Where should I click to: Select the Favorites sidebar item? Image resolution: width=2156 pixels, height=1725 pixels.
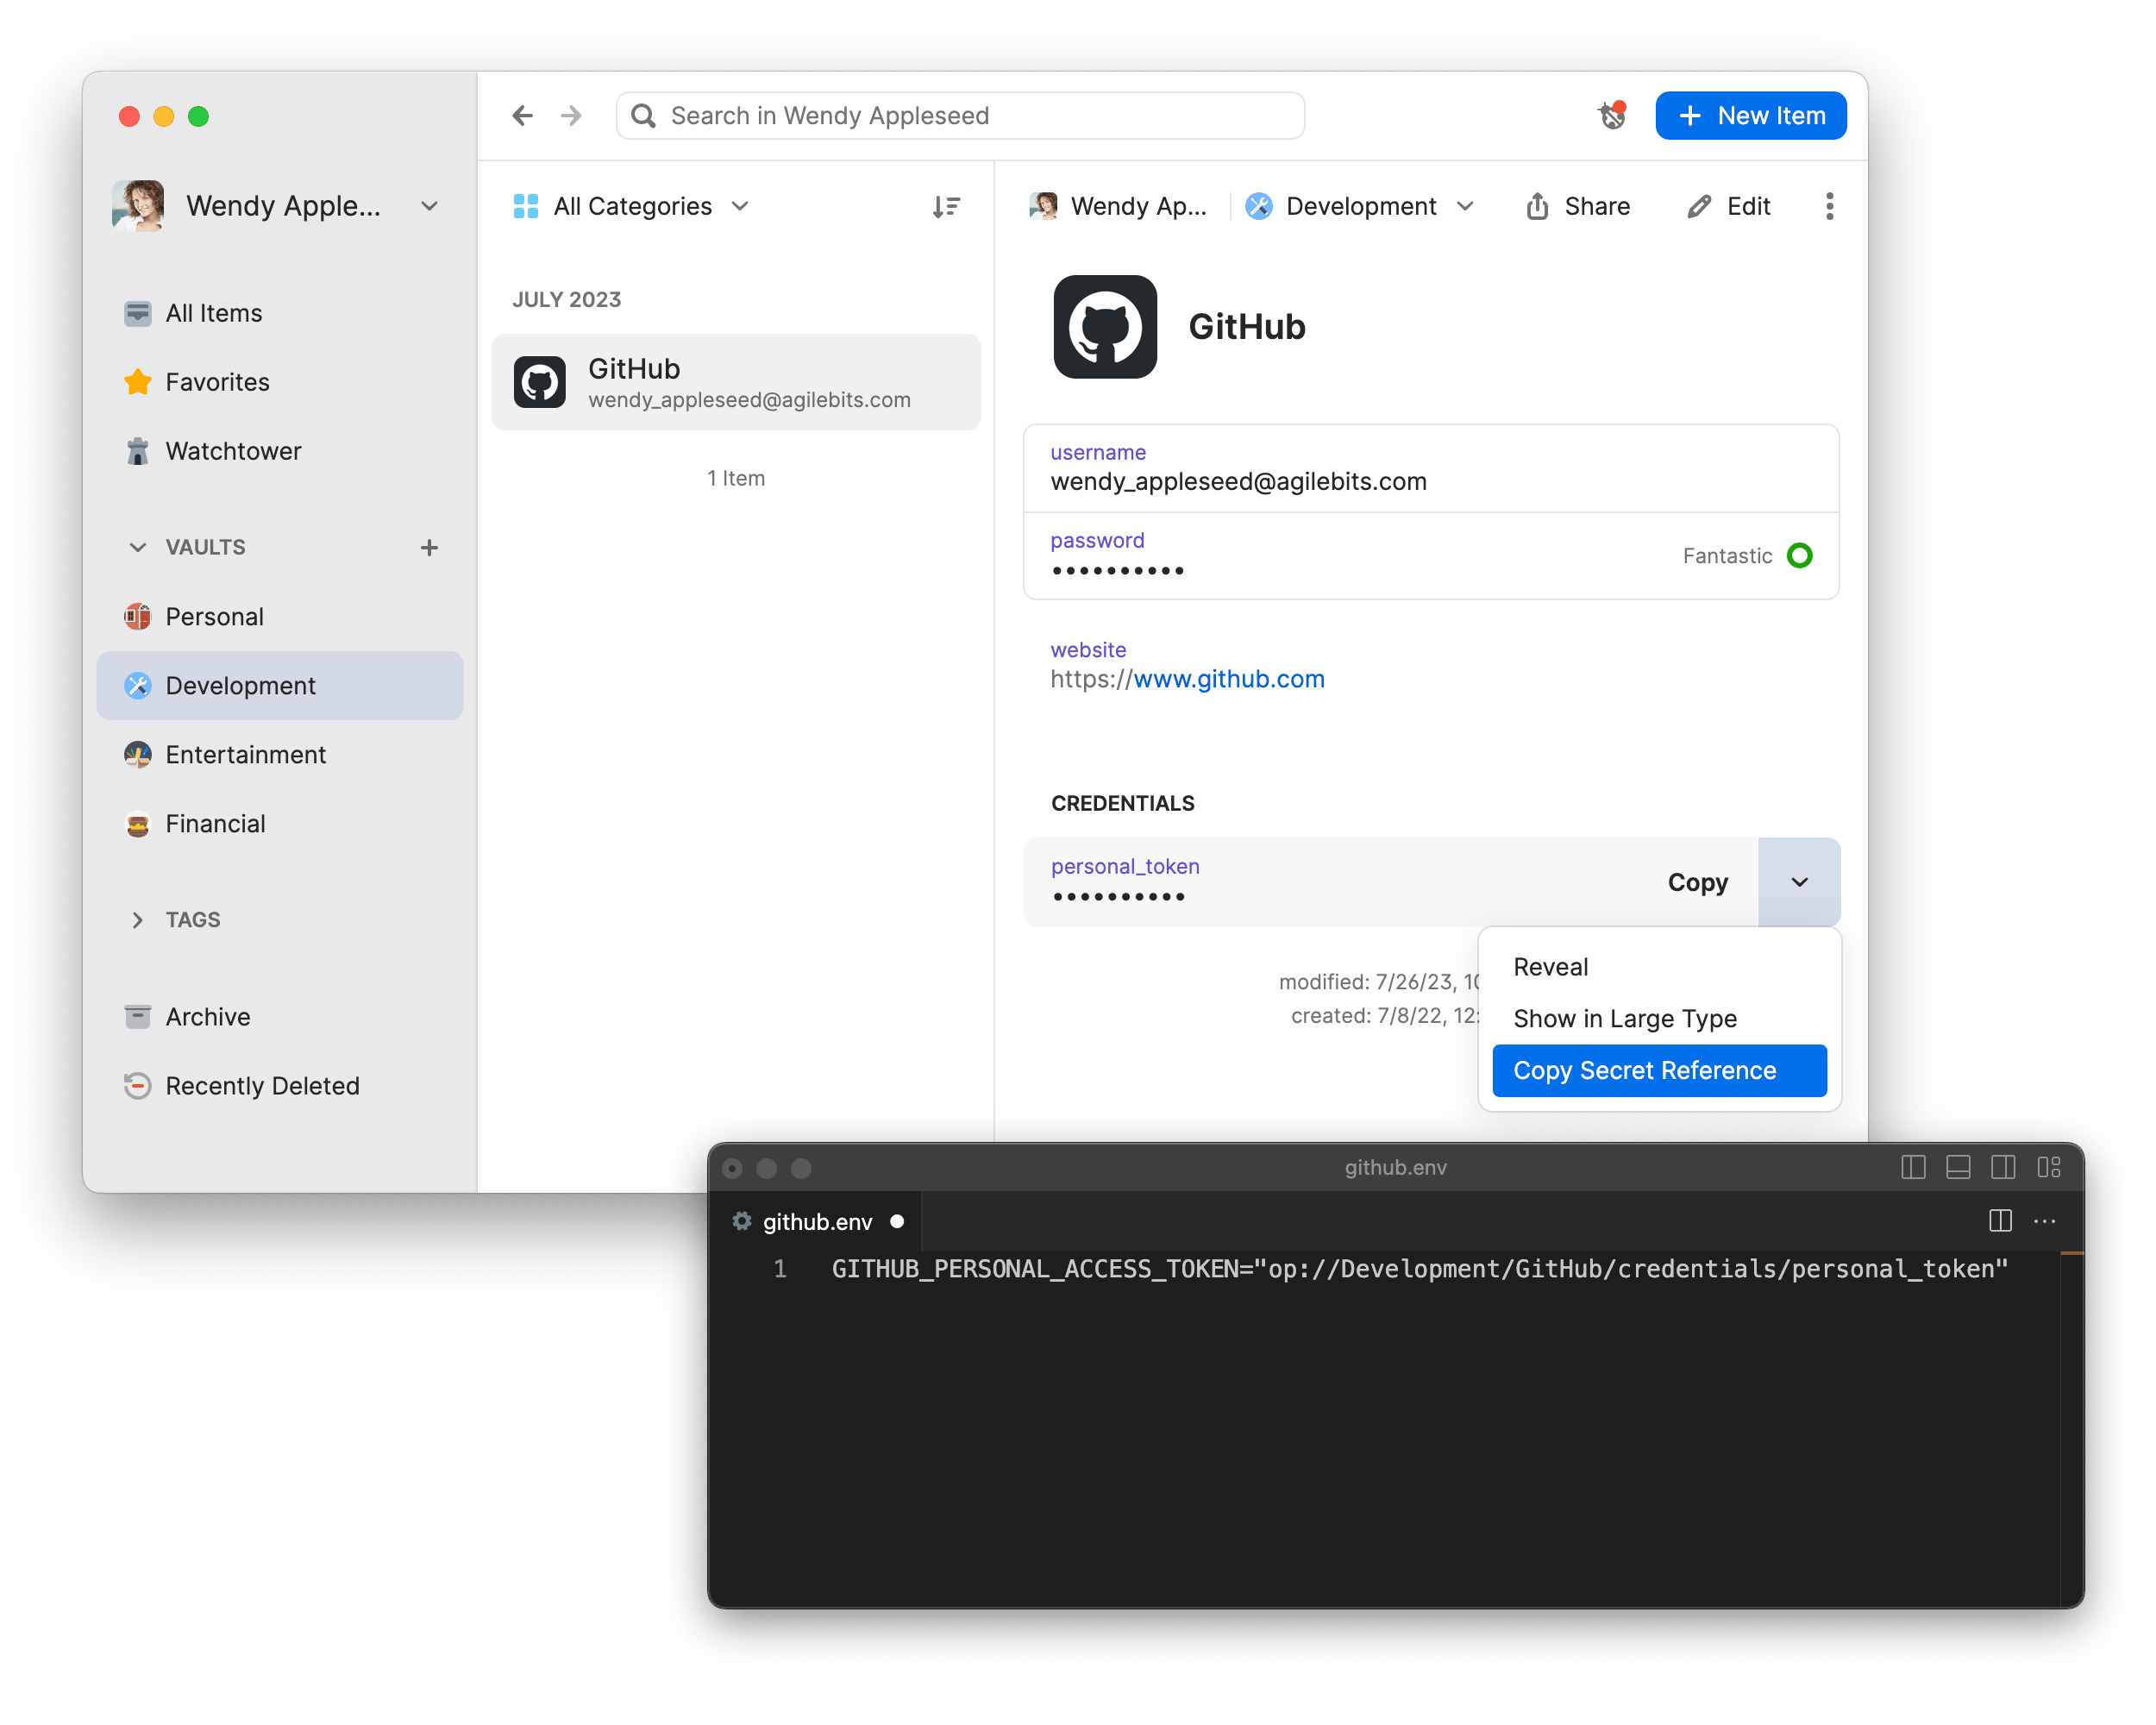click(x=216, y=381)
